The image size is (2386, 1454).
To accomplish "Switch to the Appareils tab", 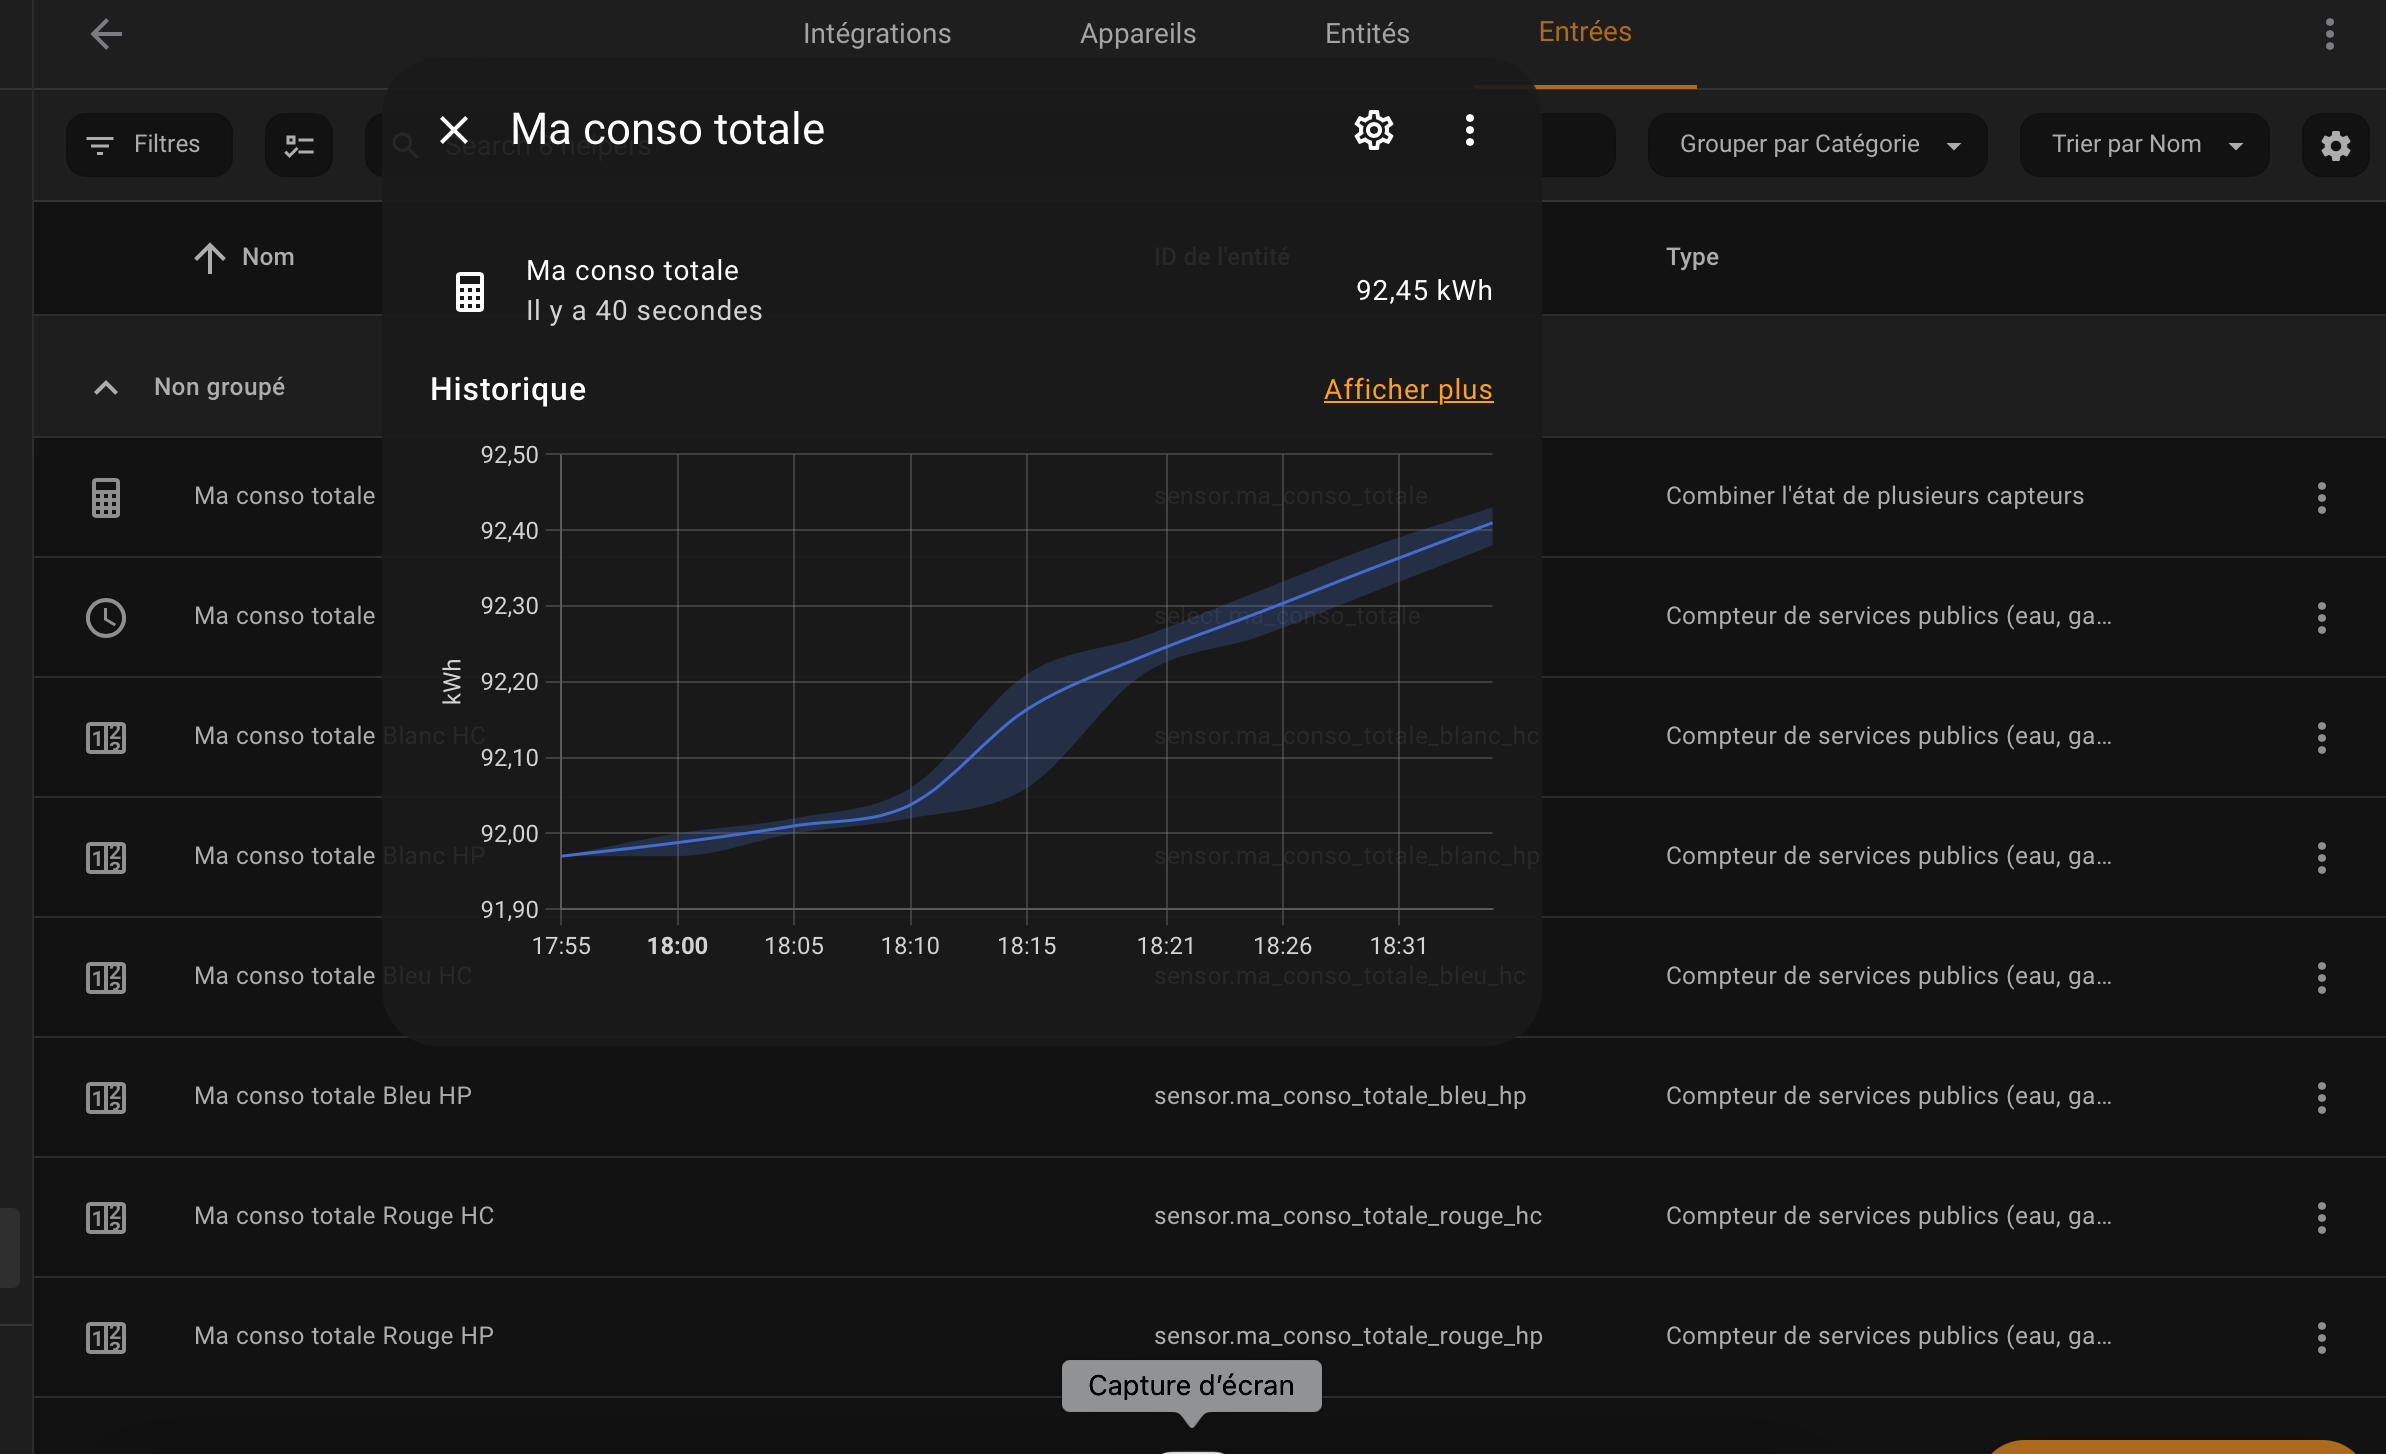I will [1138, 33].
